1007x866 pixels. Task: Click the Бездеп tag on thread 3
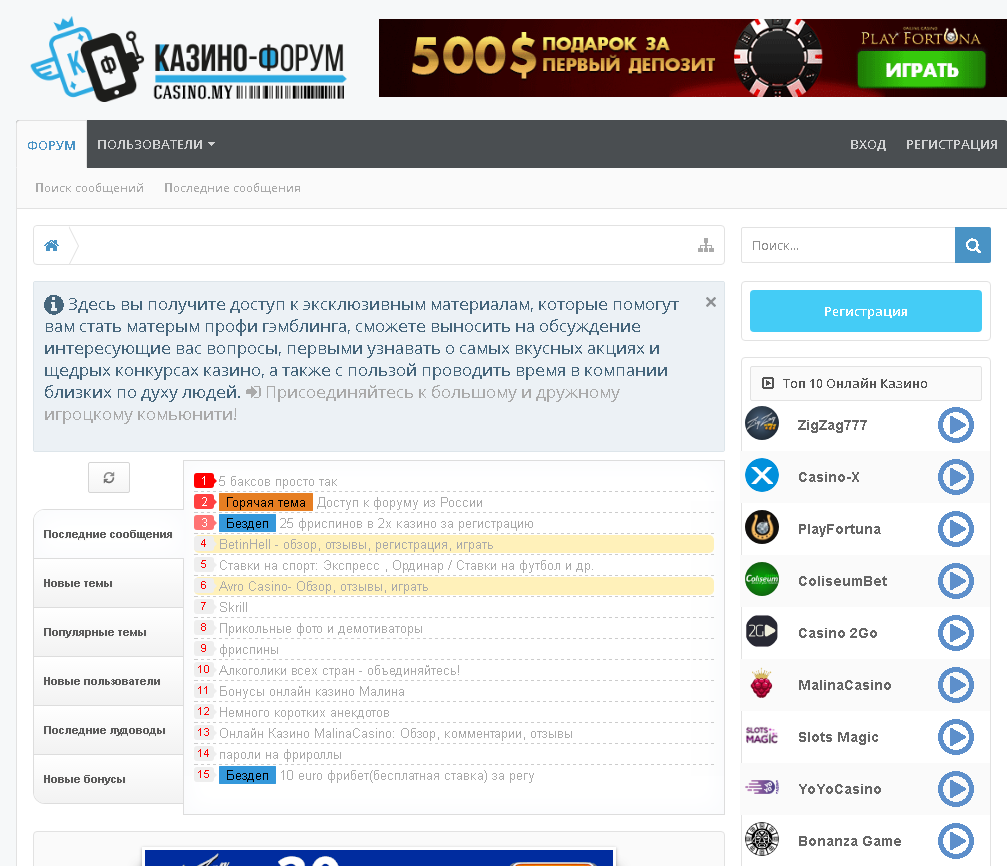click(x=247, y=524)
